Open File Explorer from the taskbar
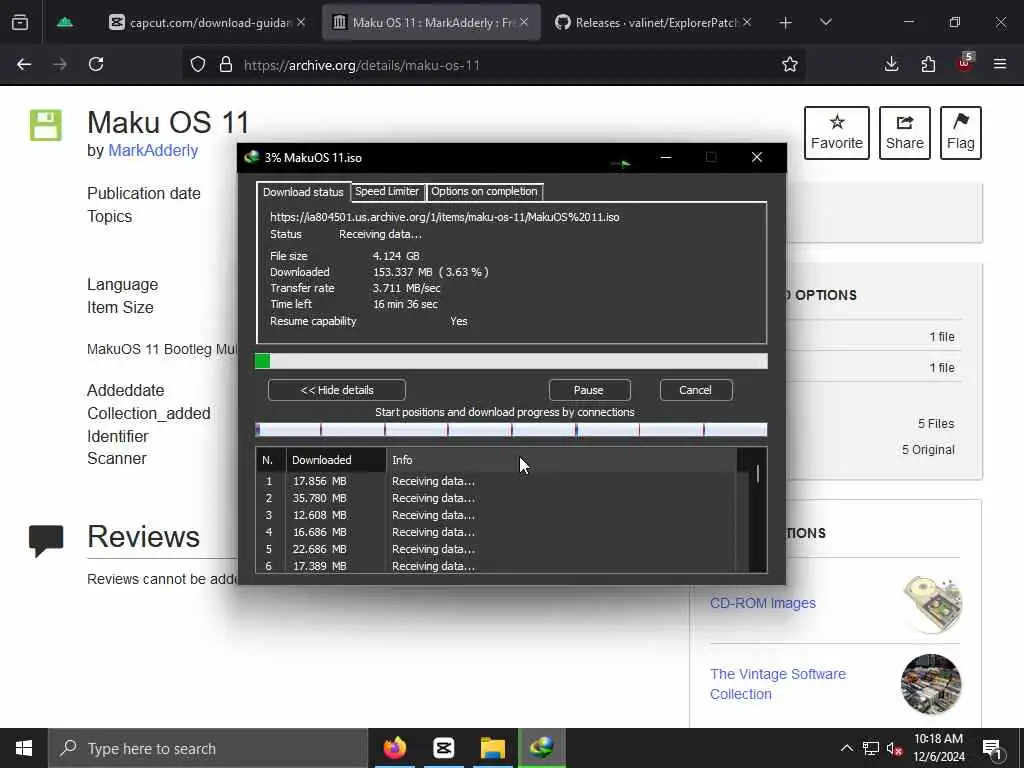Image resolution: width=1024 pixels, height=768 pixels. 493,748
